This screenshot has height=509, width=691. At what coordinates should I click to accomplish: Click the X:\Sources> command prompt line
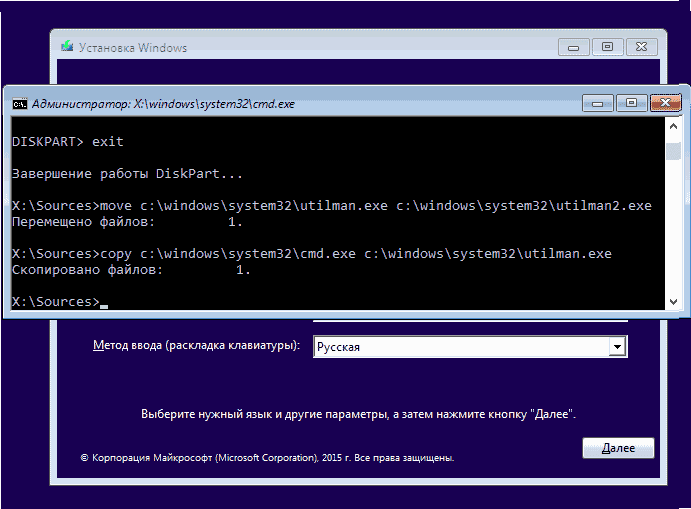point(55,302)
